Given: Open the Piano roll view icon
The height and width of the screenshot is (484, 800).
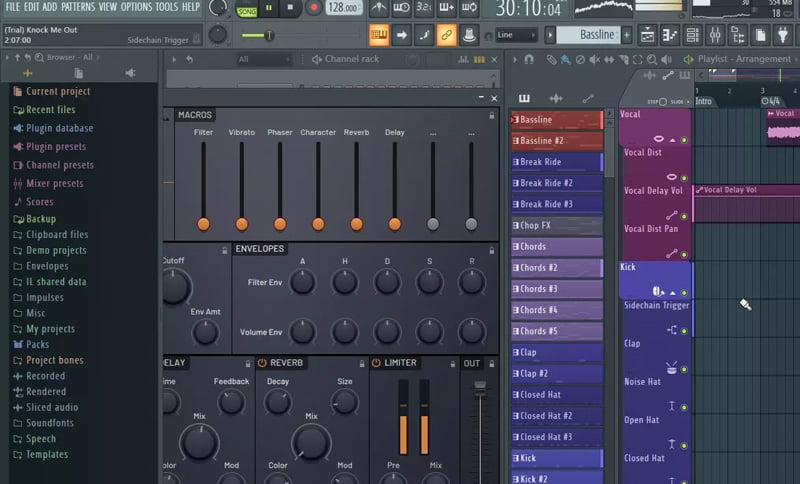Looking at the screenshot, I should [669, 35].
